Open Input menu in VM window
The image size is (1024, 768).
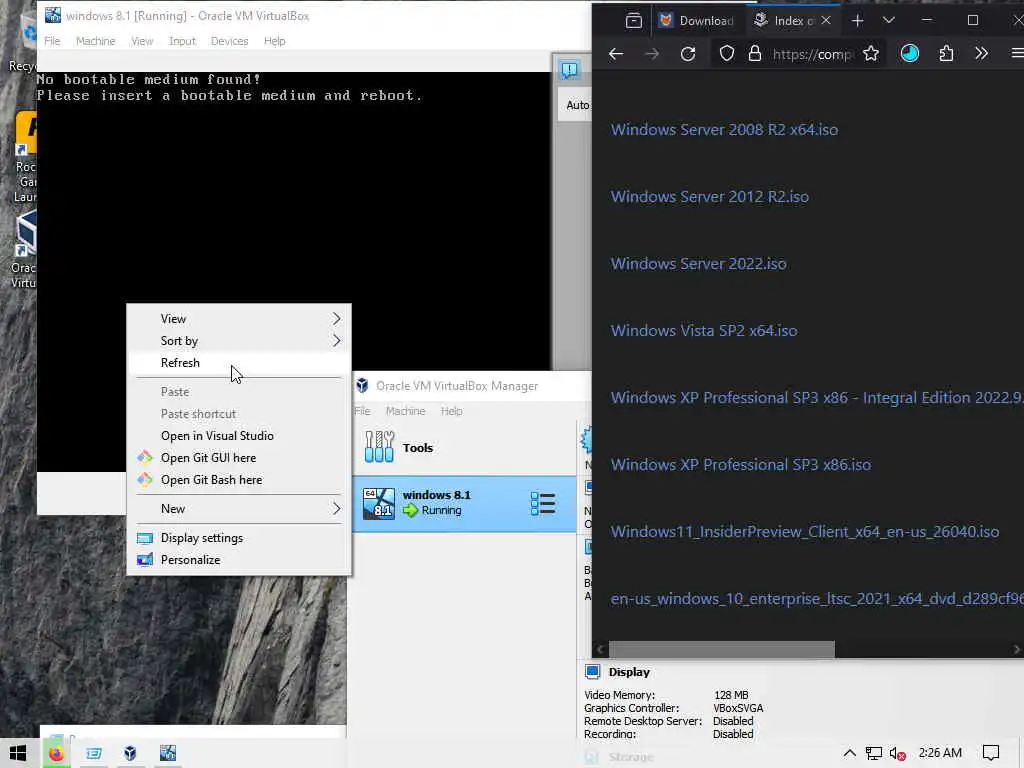pyautogui.click(x=182, y=41)
